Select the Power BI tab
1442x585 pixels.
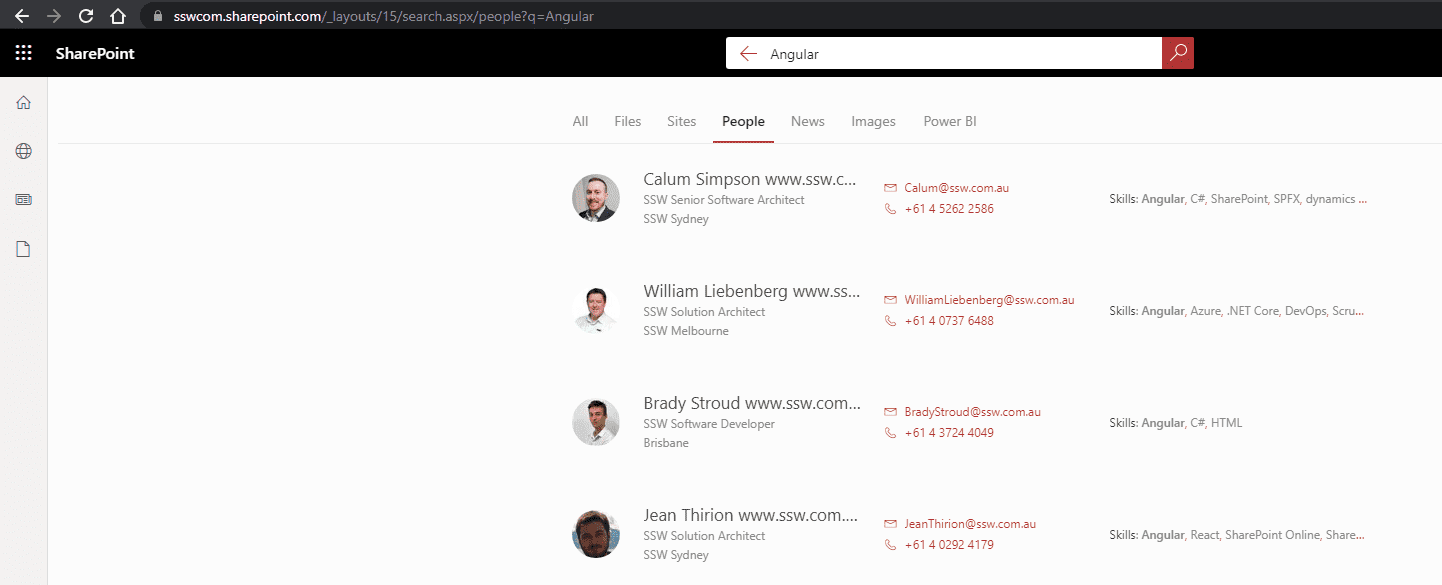pyautogui.click(x=949, y=121)
